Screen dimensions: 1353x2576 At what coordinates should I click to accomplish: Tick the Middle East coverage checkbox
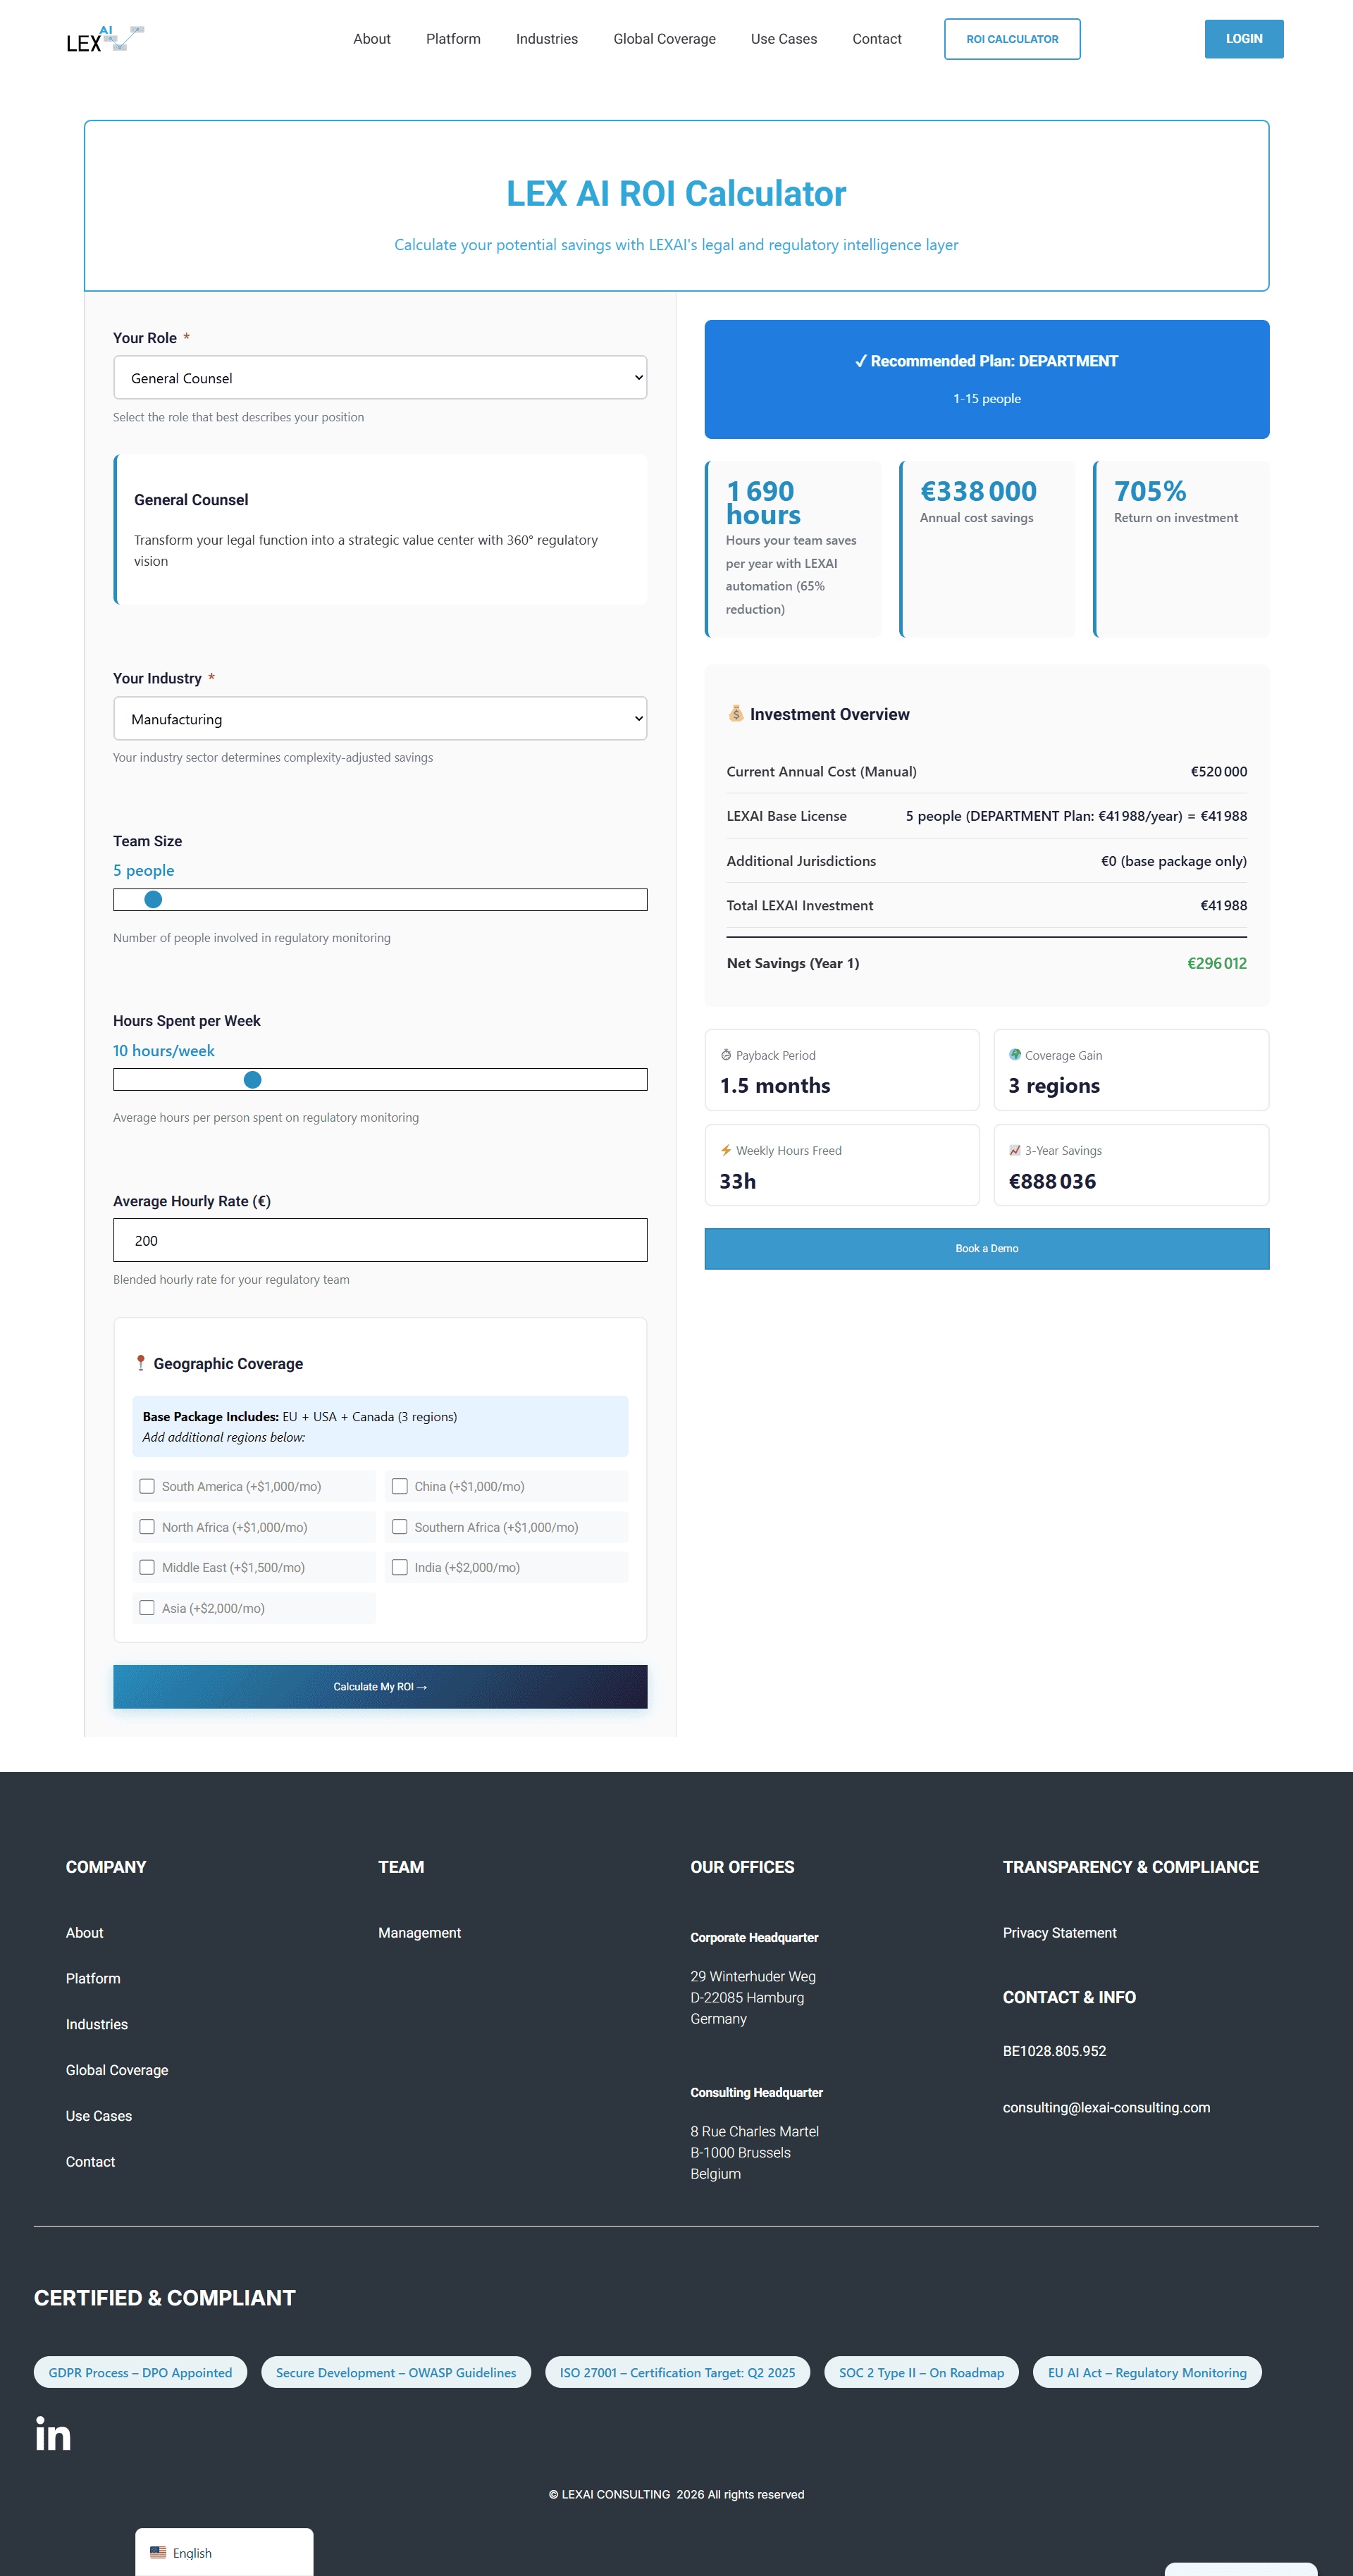[147, 1567]
